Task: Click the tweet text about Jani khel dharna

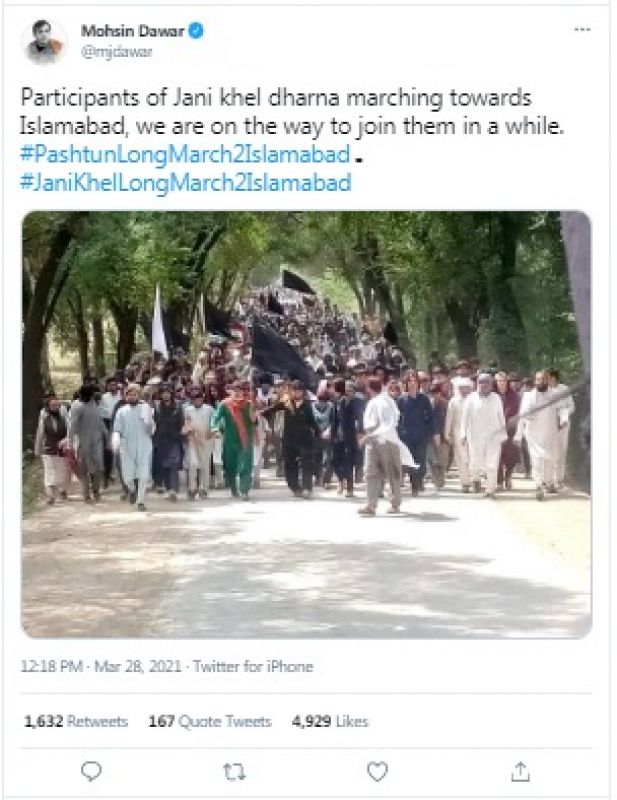Action: coord(292,112)
